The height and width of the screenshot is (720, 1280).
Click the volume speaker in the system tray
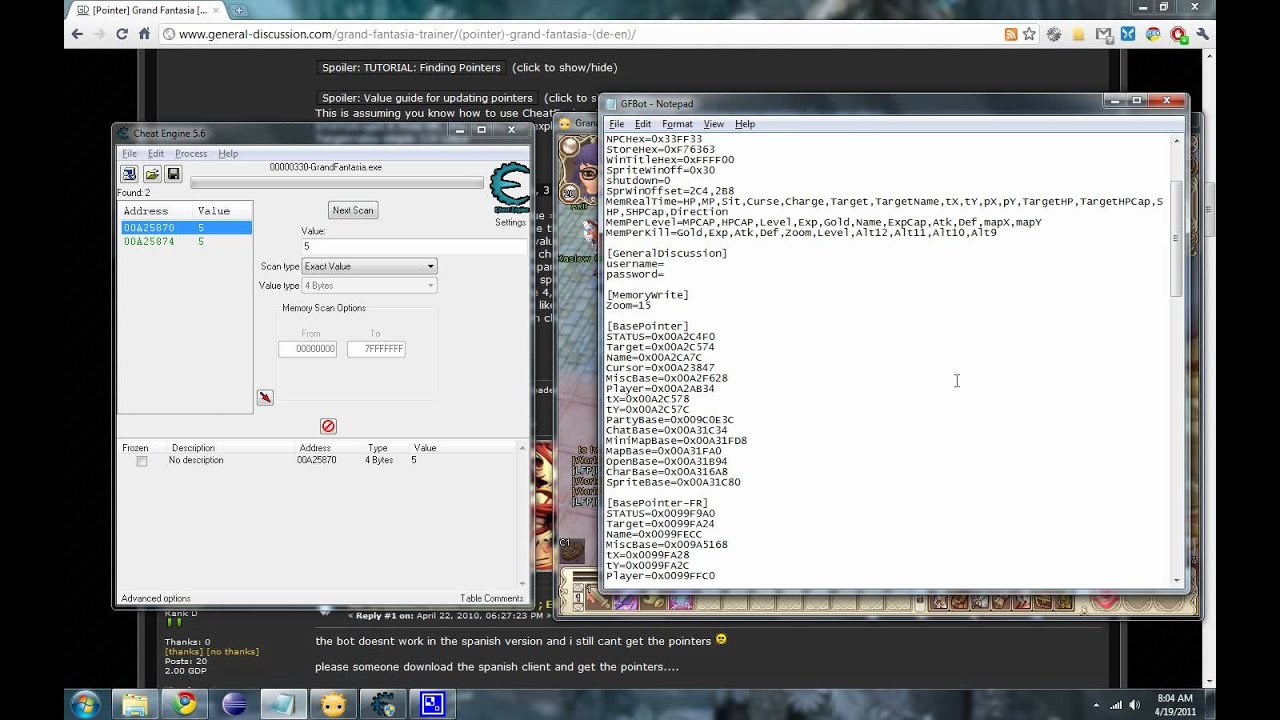pyautogui.click(x=1134, y=705)
